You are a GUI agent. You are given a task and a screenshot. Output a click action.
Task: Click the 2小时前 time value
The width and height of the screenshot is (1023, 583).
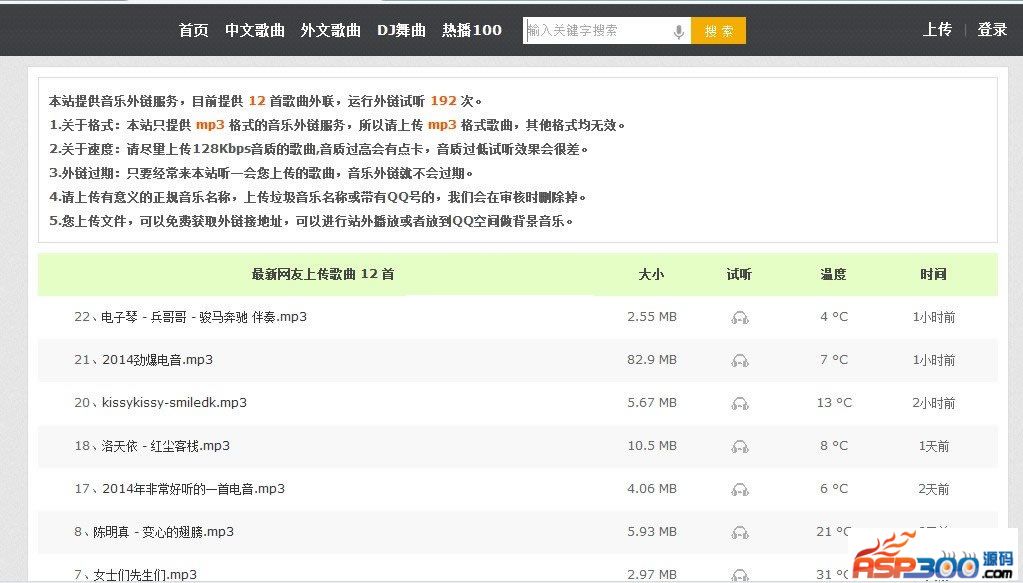[x=934, y=403]
